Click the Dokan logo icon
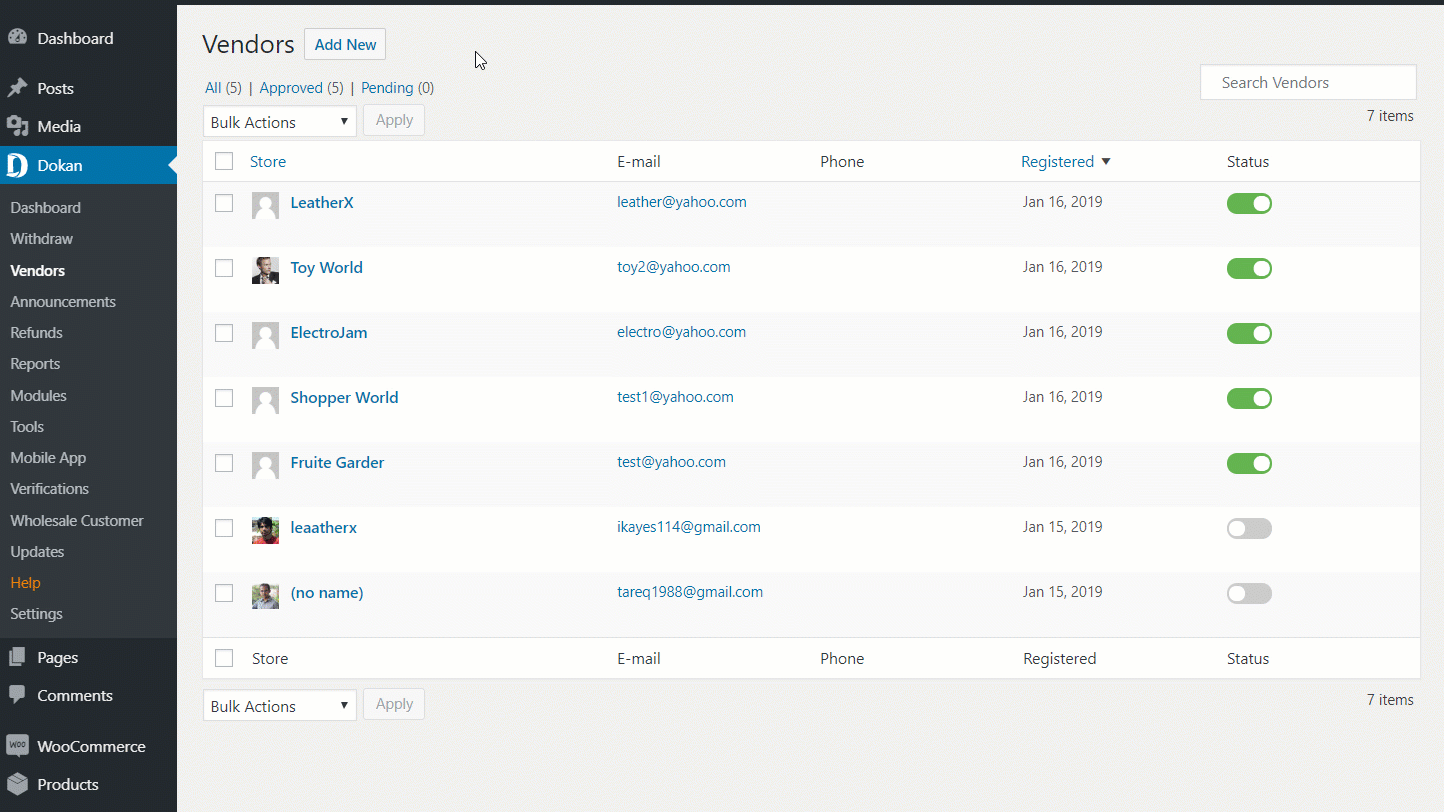 17,165
